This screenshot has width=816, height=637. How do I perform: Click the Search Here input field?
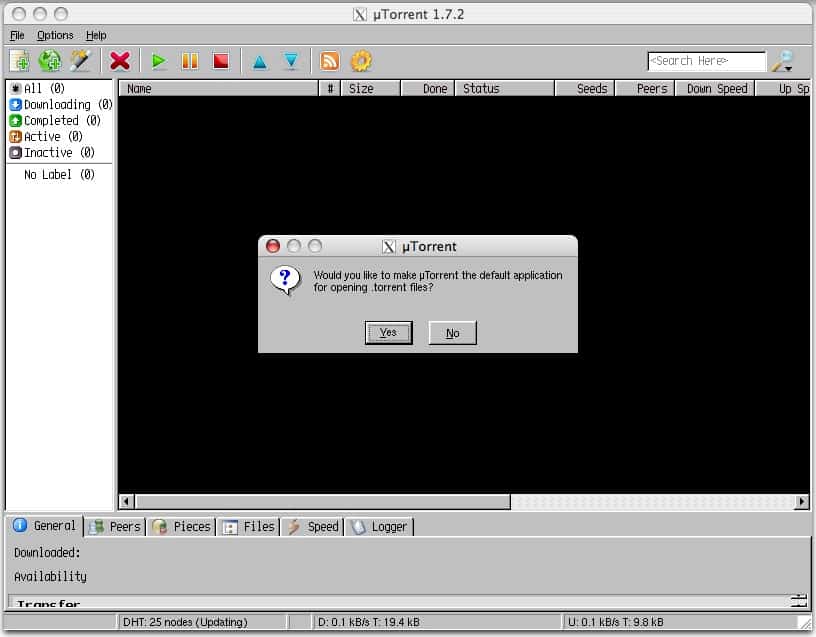point(707,61)
